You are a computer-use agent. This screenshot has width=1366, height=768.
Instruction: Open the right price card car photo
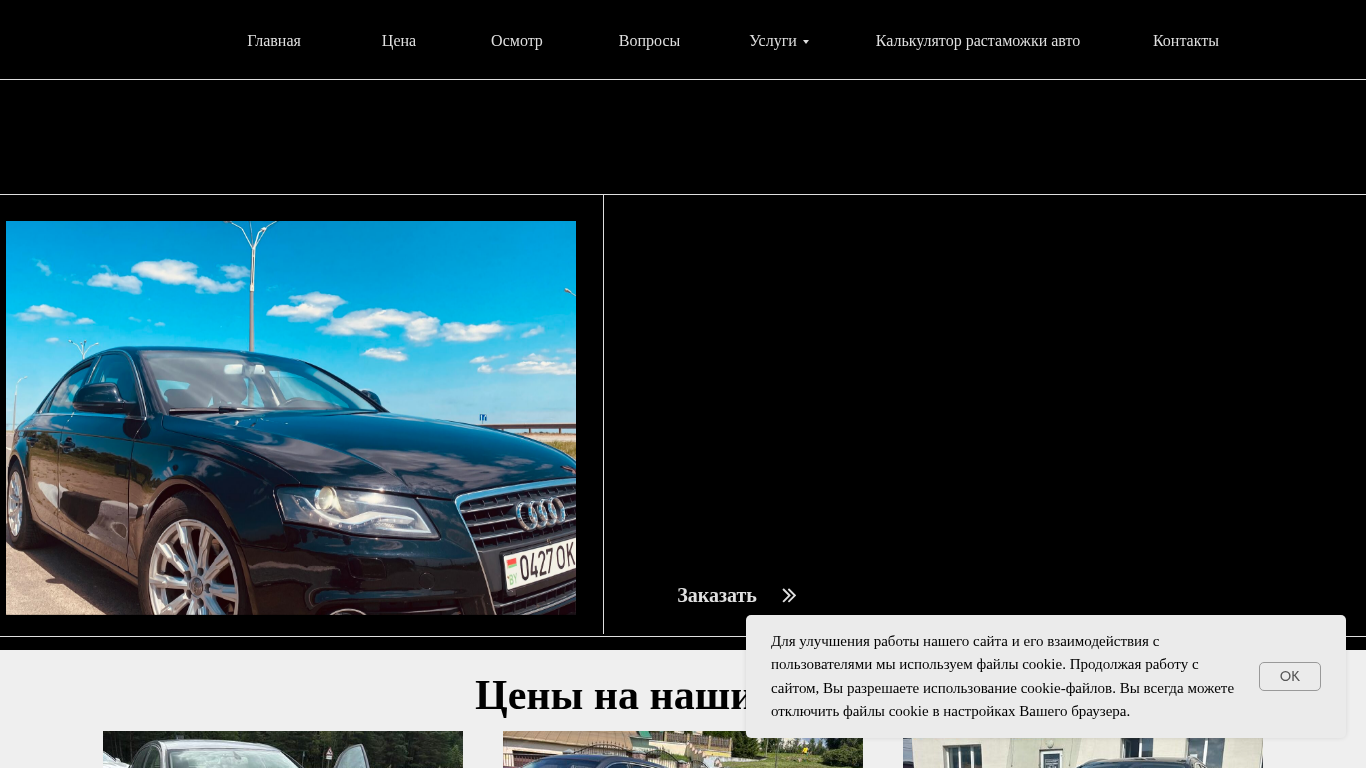(x=1083, y=753)
